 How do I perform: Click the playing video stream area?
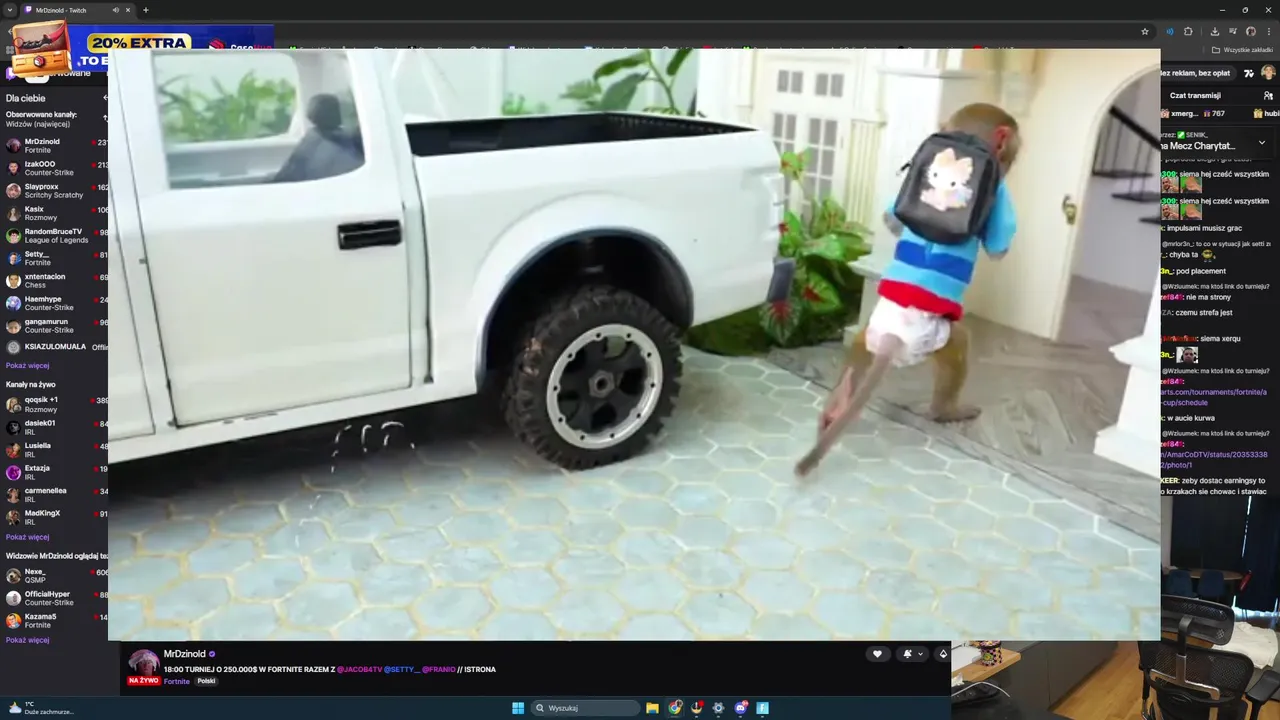[x=634, y=344]
